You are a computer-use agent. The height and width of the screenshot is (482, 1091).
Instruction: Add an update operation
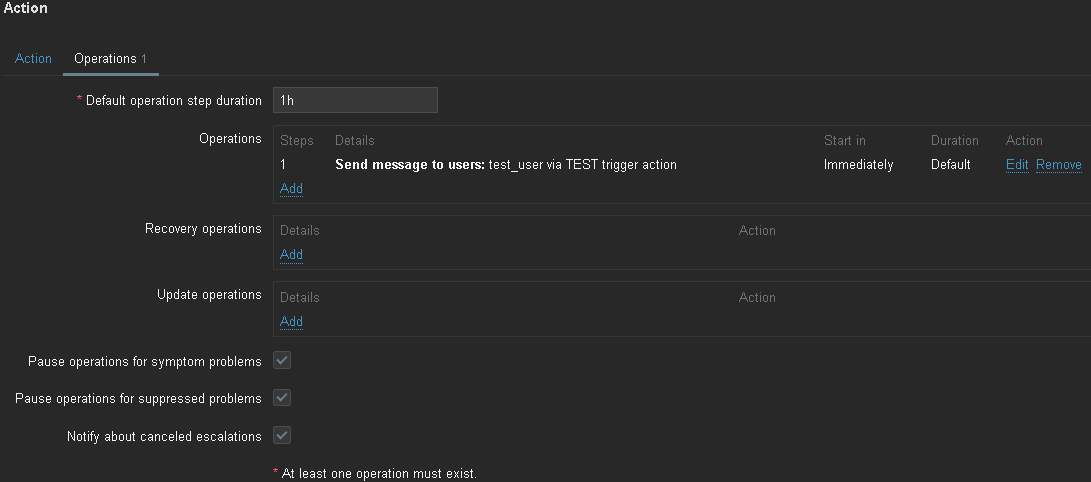coord(291,321)
